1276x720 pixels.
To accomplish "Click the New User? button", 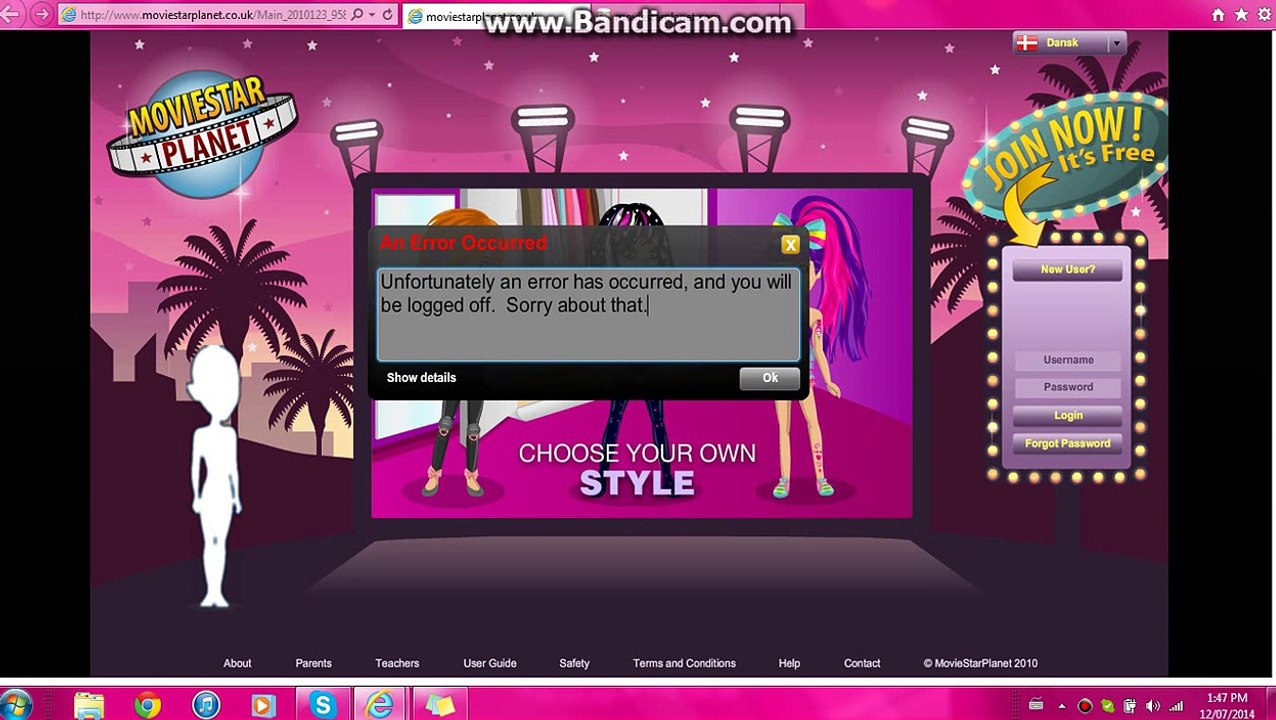I will tap(1067, 270).
